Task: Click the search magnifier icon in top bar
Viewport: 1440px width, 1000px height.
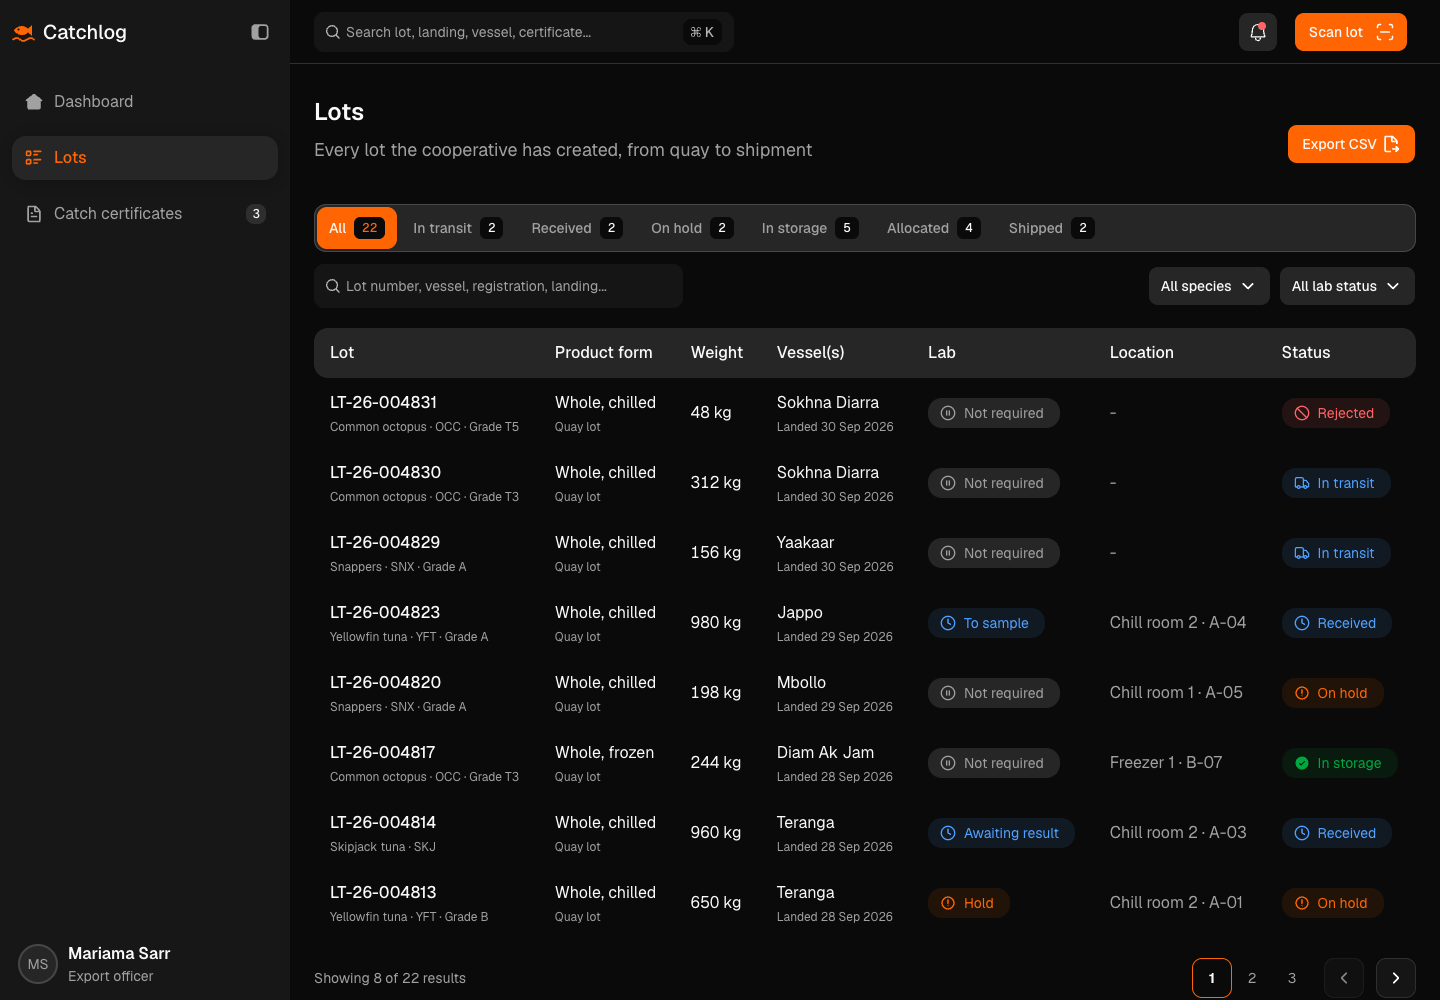Action: (333, 32)
